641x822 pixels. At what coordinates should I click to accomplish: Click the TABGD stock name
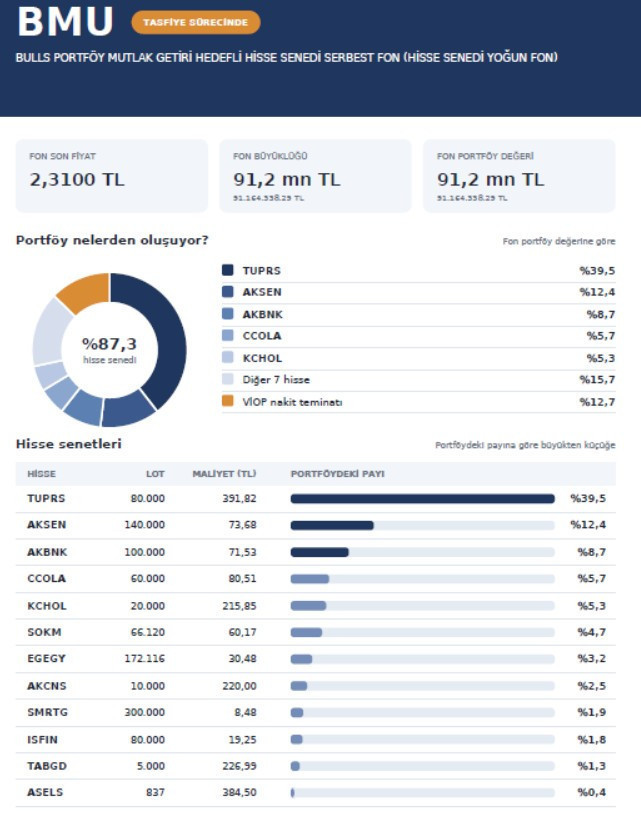[47, 766]
